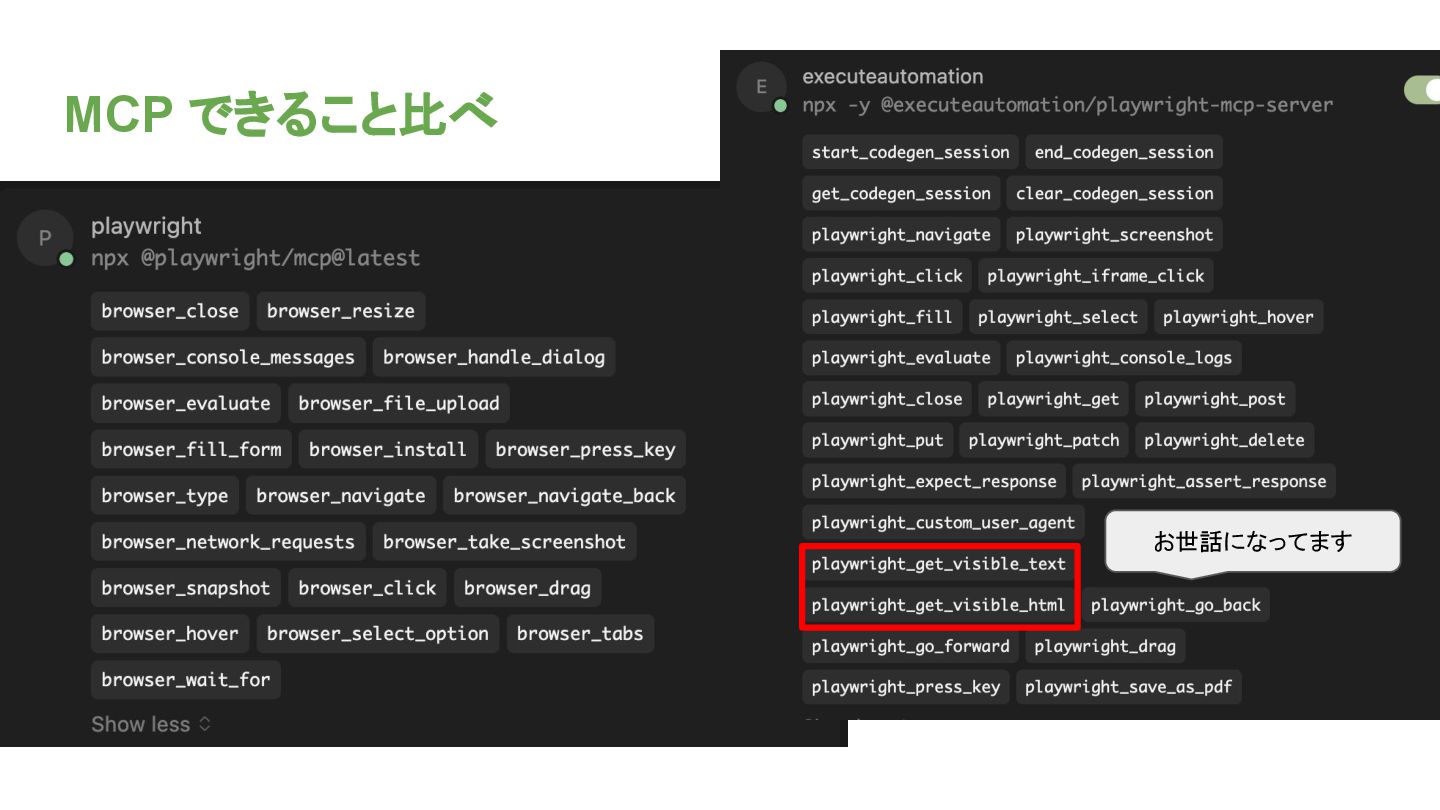Select the browser_close tool chip

[x=170, y=311]
